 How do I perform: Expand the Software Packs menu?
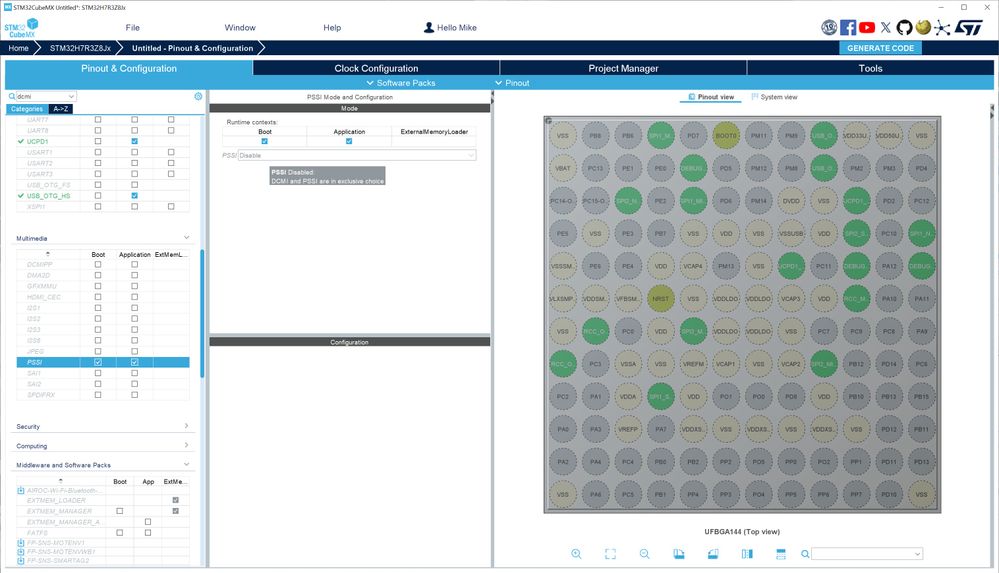[401, 83]
